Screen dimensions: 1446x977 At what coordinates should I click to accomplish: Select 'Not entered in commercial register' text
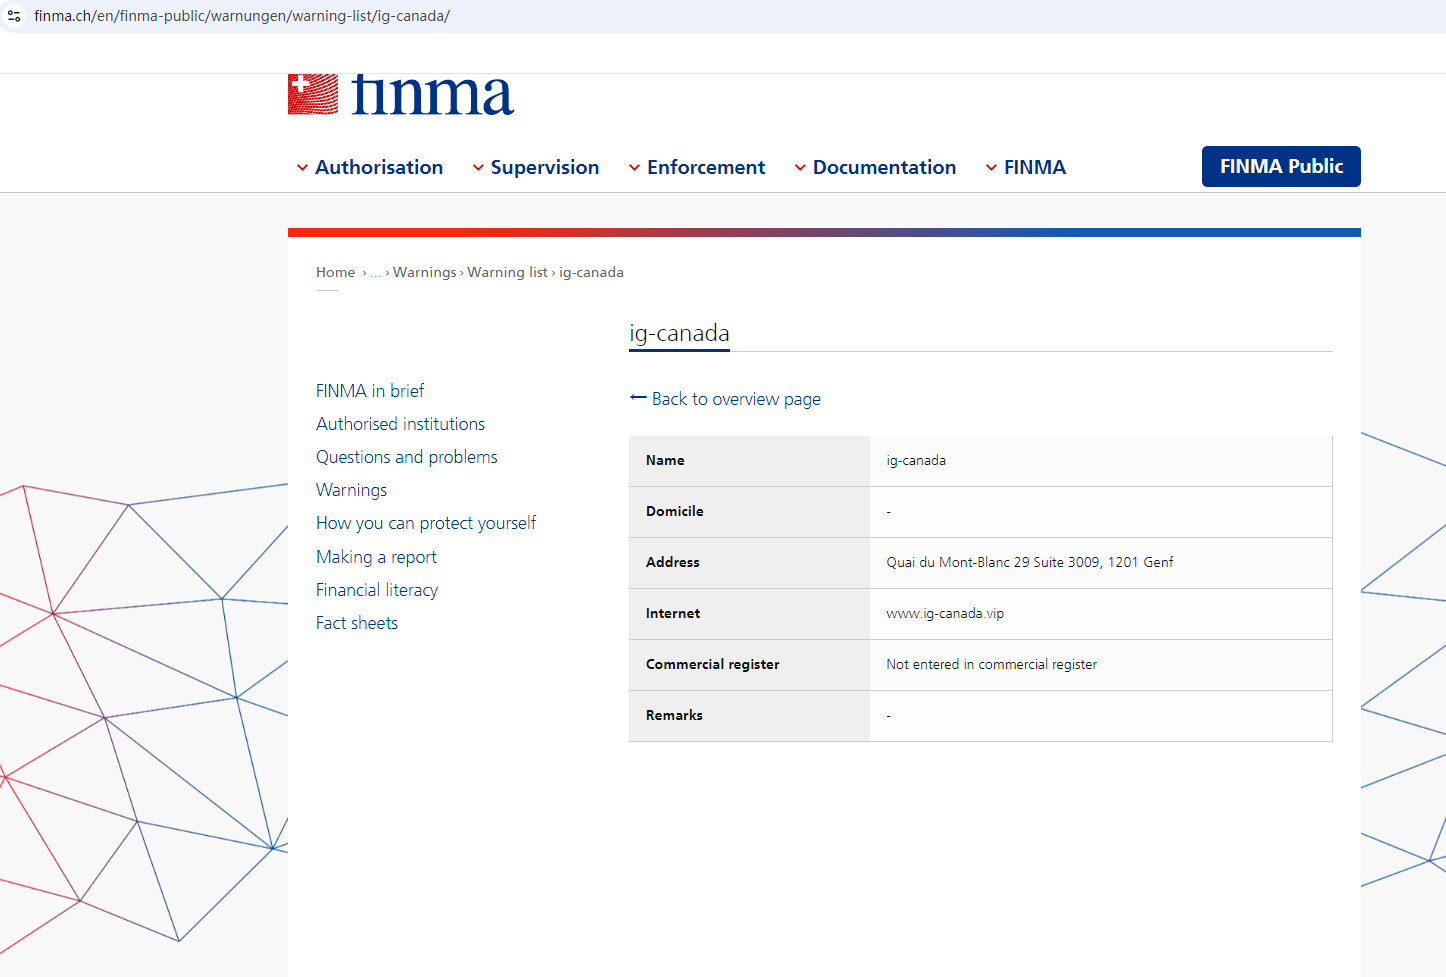992,664
